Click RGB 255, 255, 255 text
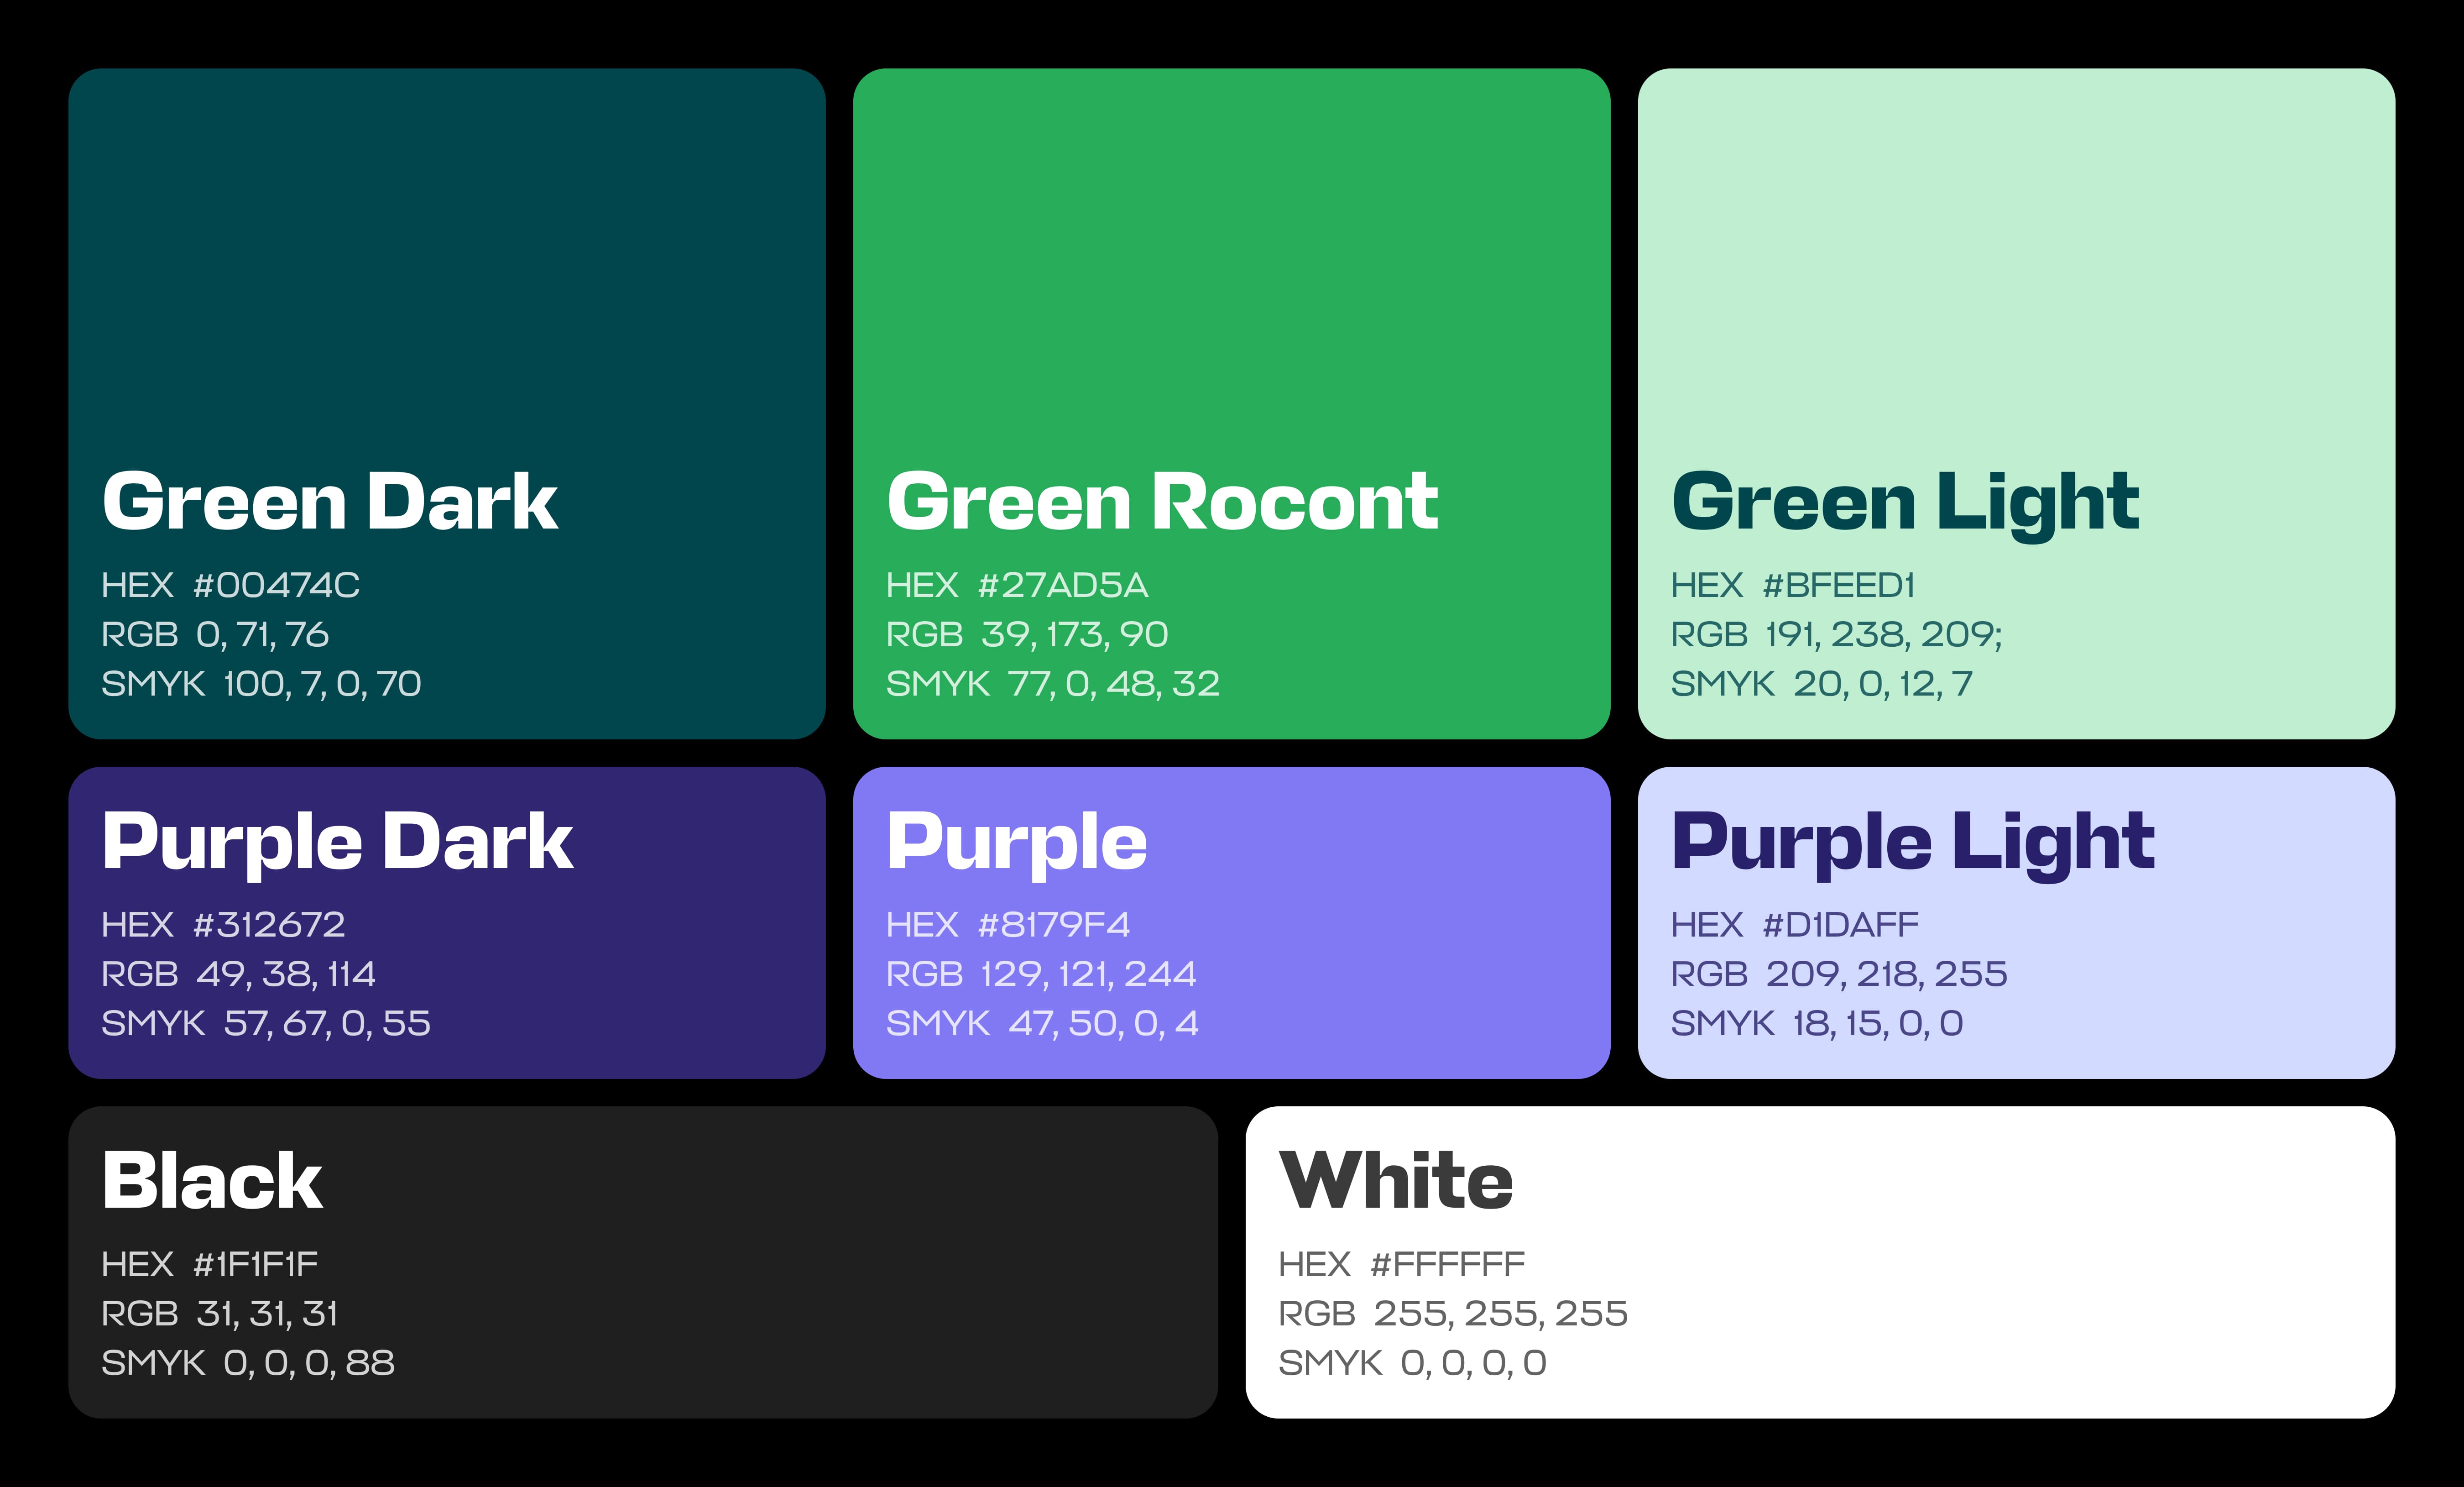2464x1487 pixels. pyautogui.click(x=1452, y=1313)
